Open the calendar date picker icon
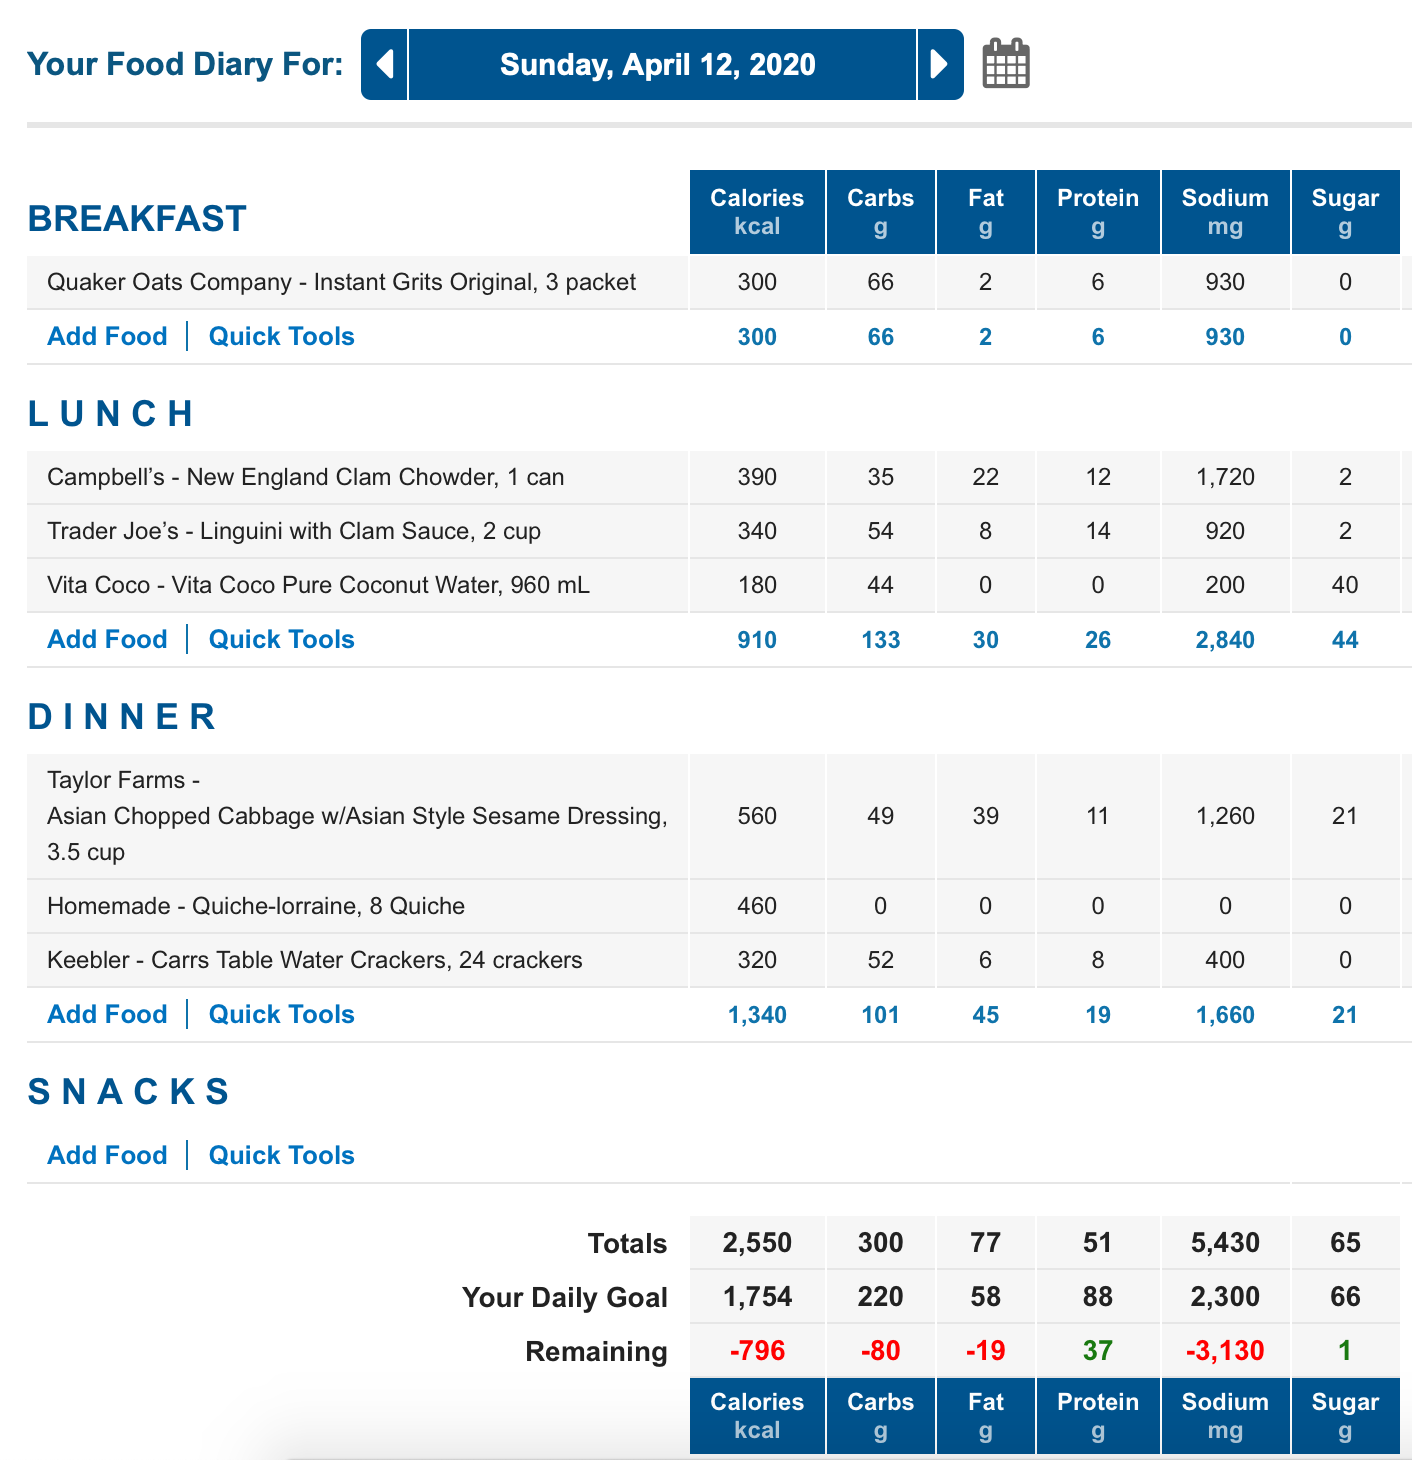This screenshot has width=1412, height=1460. 1006,64
